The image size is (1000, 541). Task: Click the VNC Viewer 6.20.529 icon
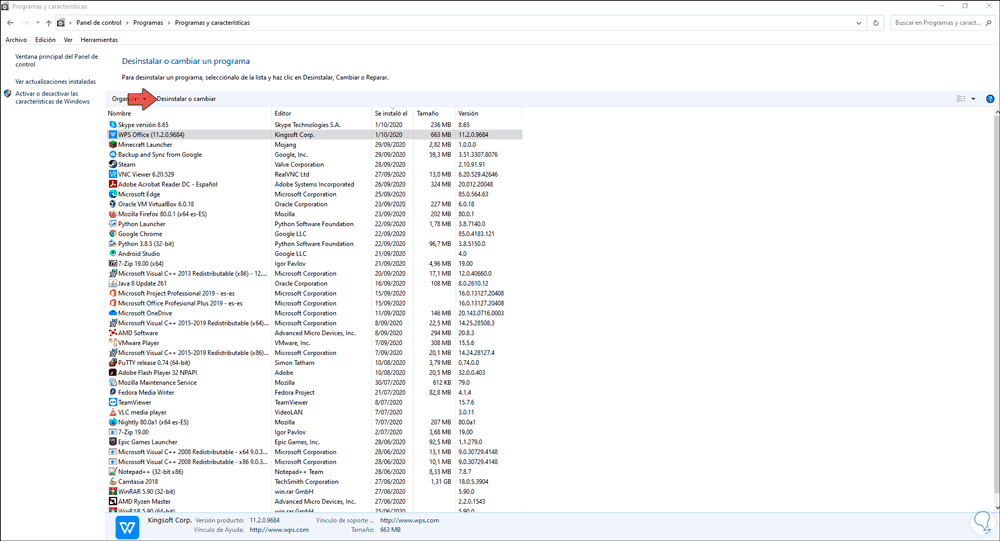tap(113, 174)
